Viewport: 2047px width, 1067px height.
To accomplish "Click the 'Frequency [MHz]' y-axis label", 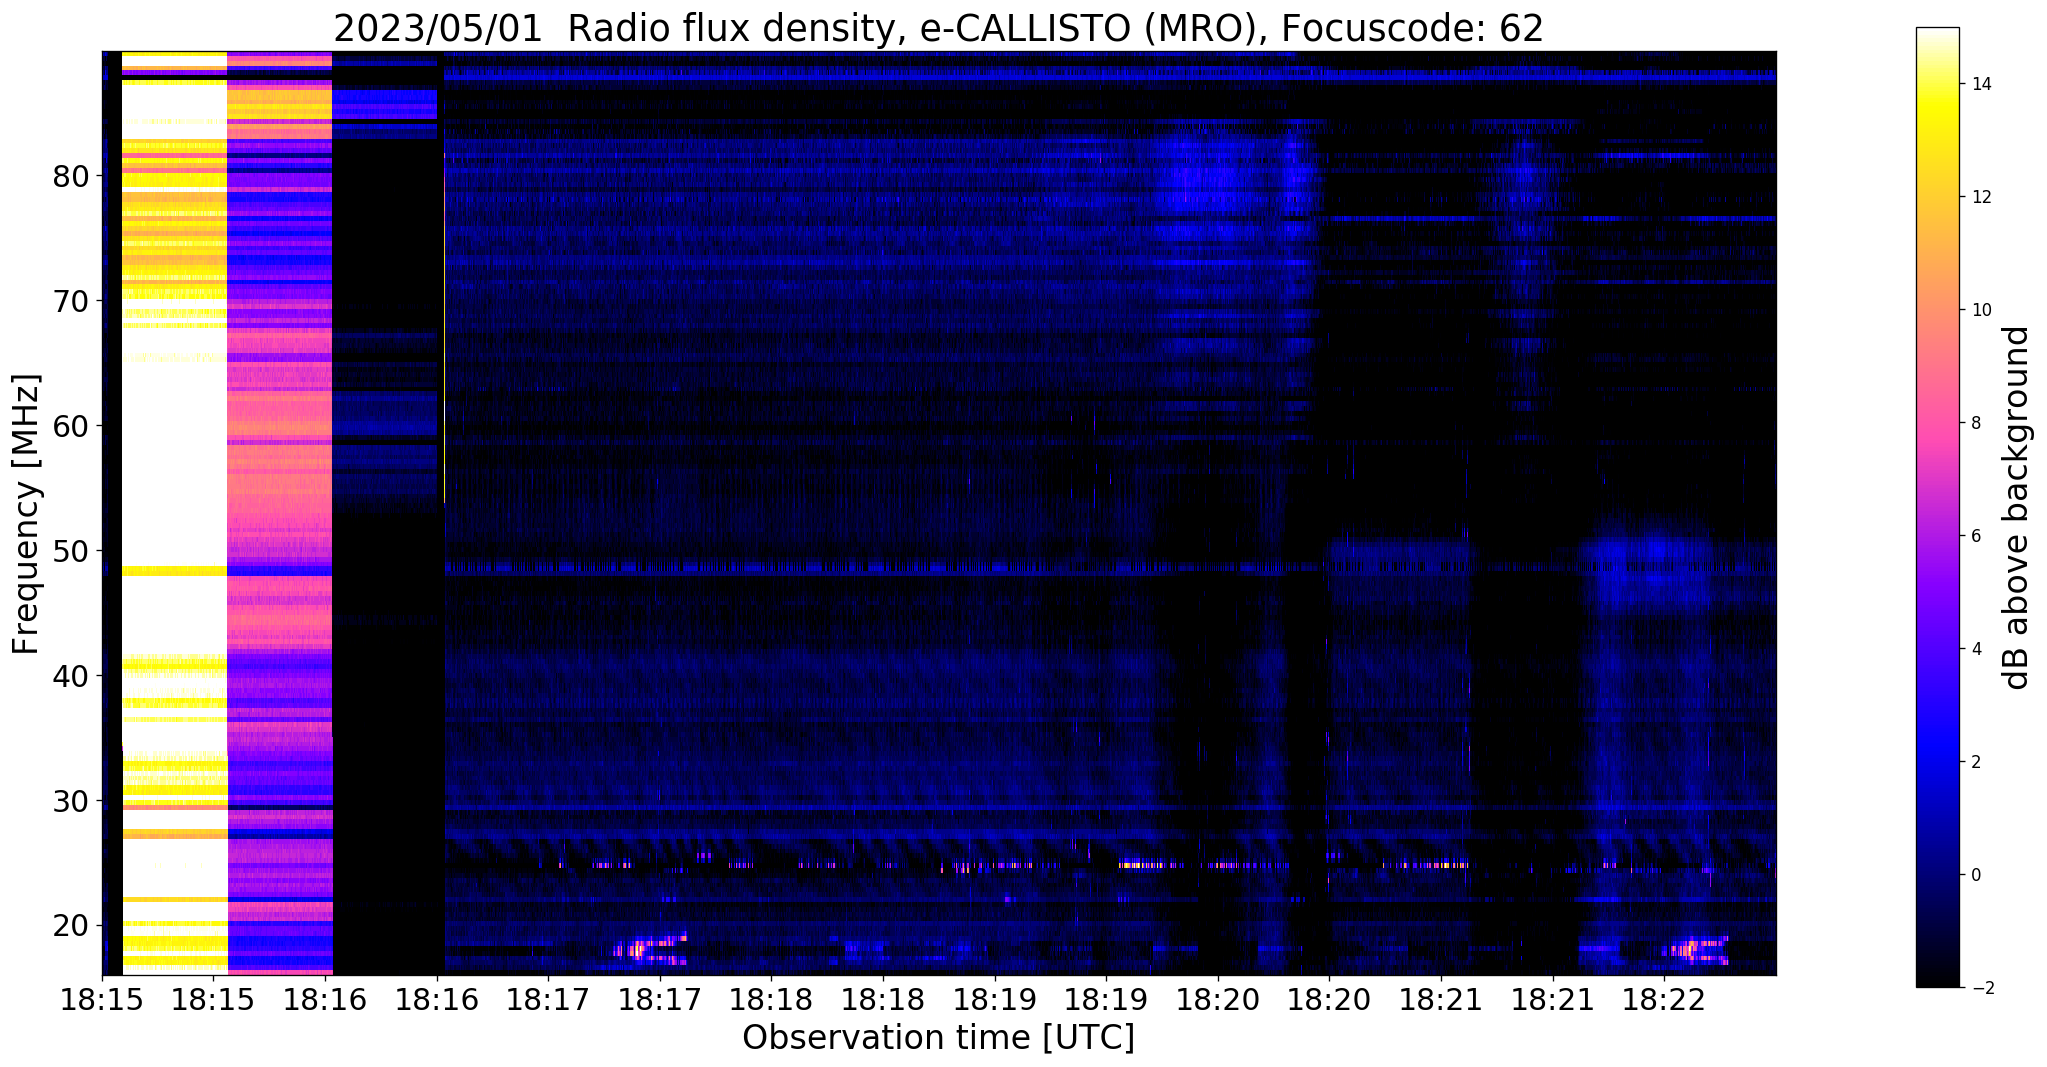I will coord(27,514).
